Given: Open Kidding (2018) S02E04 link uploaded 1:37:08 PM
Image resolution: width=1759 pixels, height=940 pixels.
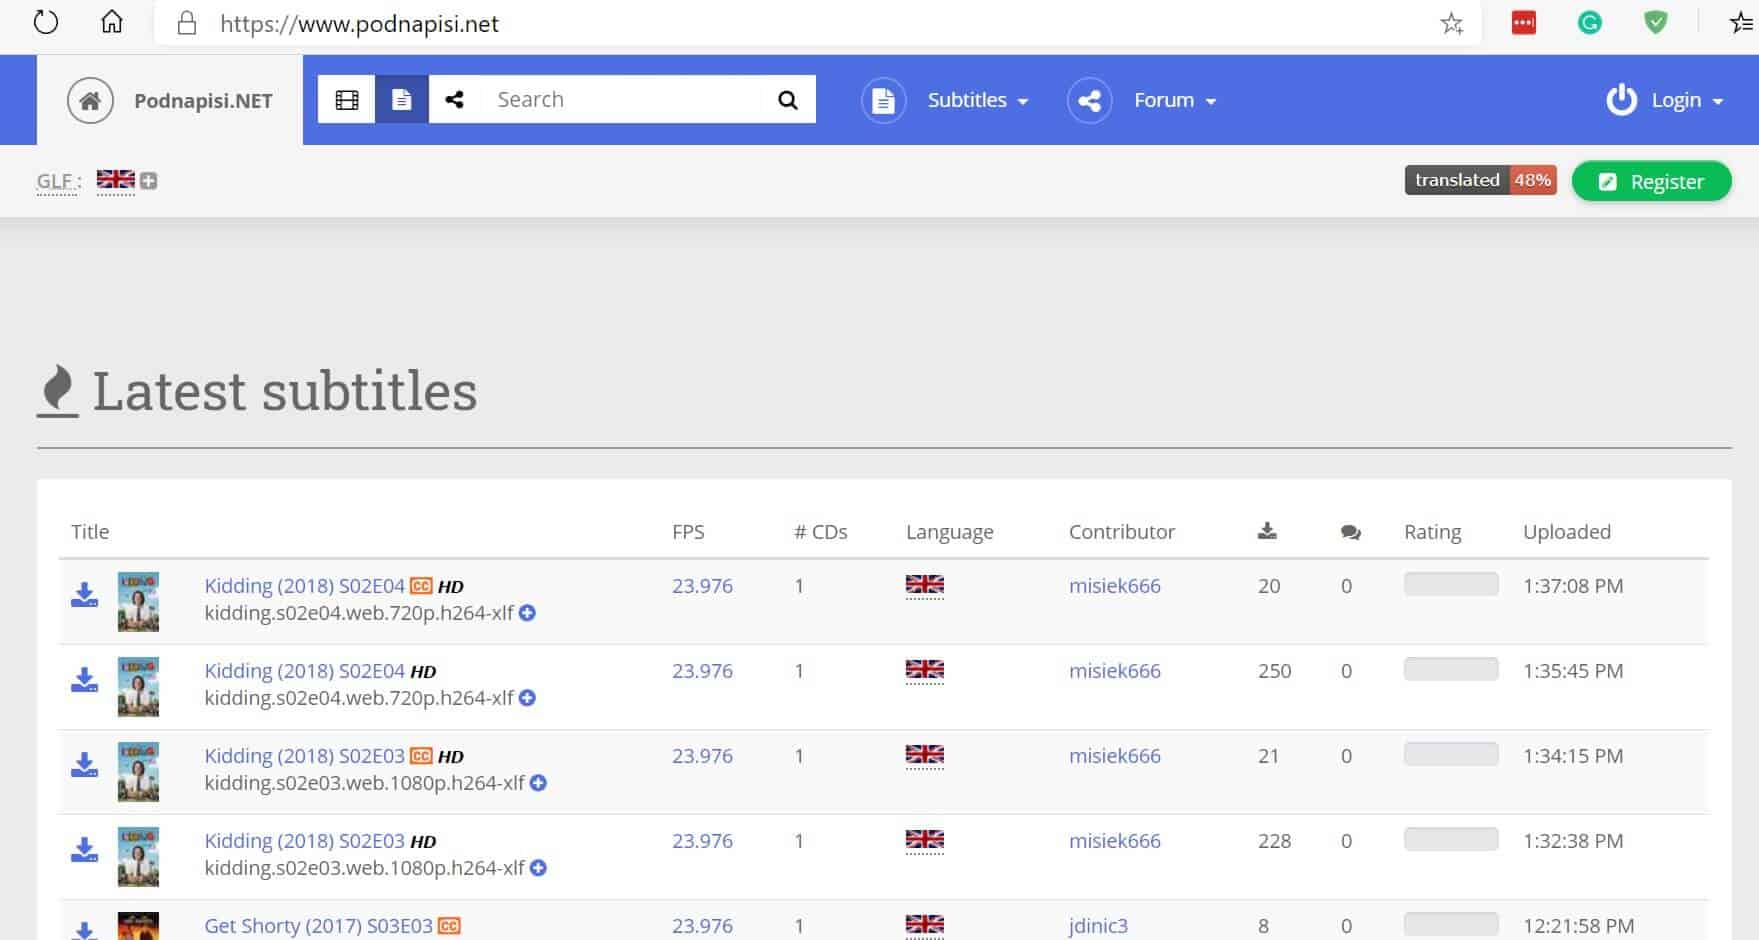Looking at the screenshot, I should (x=304, y=586).
